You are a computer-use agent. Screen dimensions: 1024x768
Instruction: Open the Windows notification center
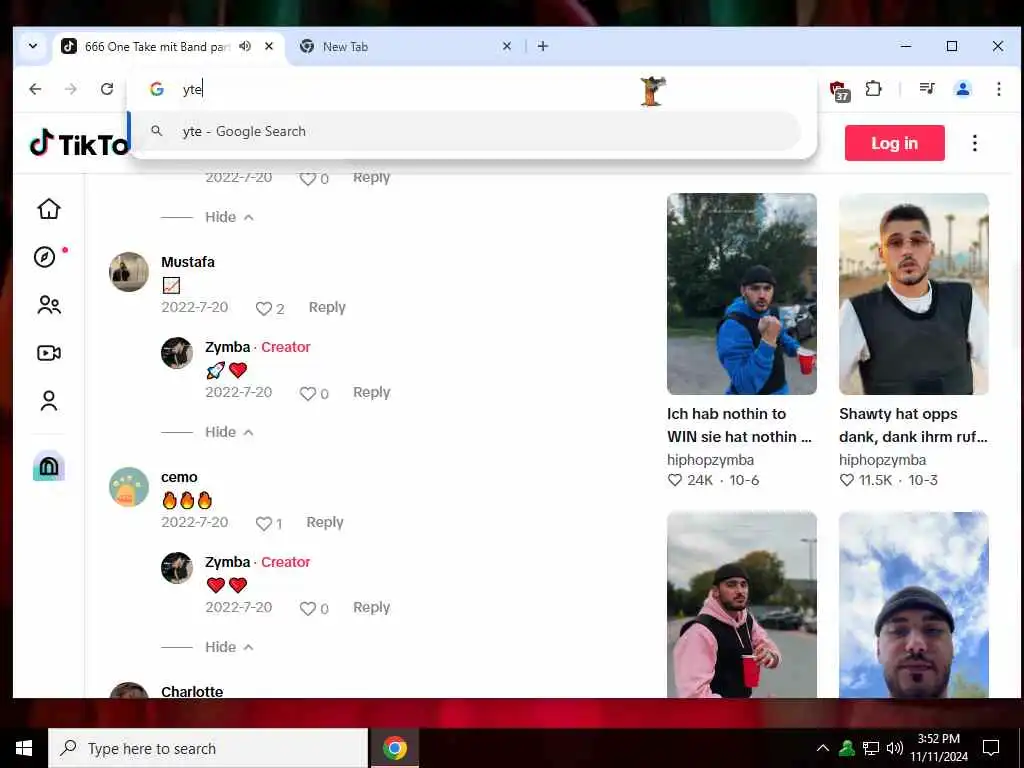(991, 748)
